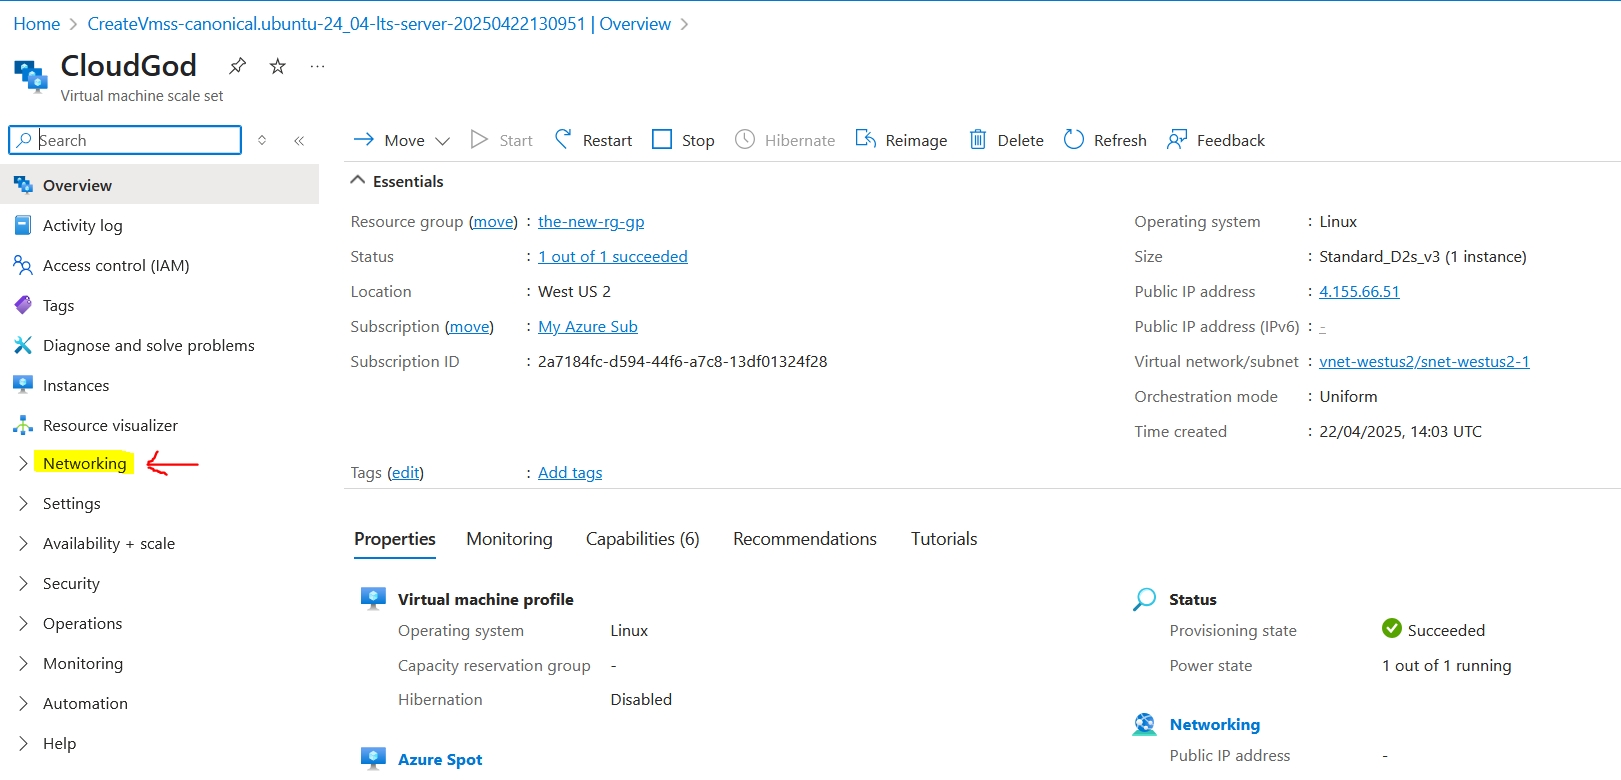Open the Recommendations tab
Image resolution: width=1621 pixels, height=780 pixels.
tap(805, 539)
